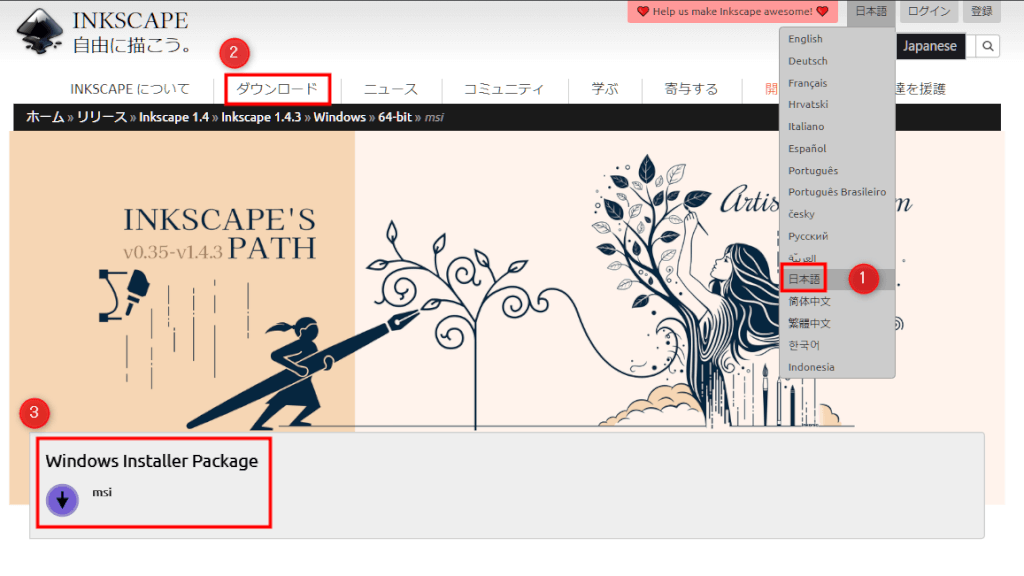Click the purple msi download arrow icon
Screen dimensions: 1024x576
click(62, 500)
